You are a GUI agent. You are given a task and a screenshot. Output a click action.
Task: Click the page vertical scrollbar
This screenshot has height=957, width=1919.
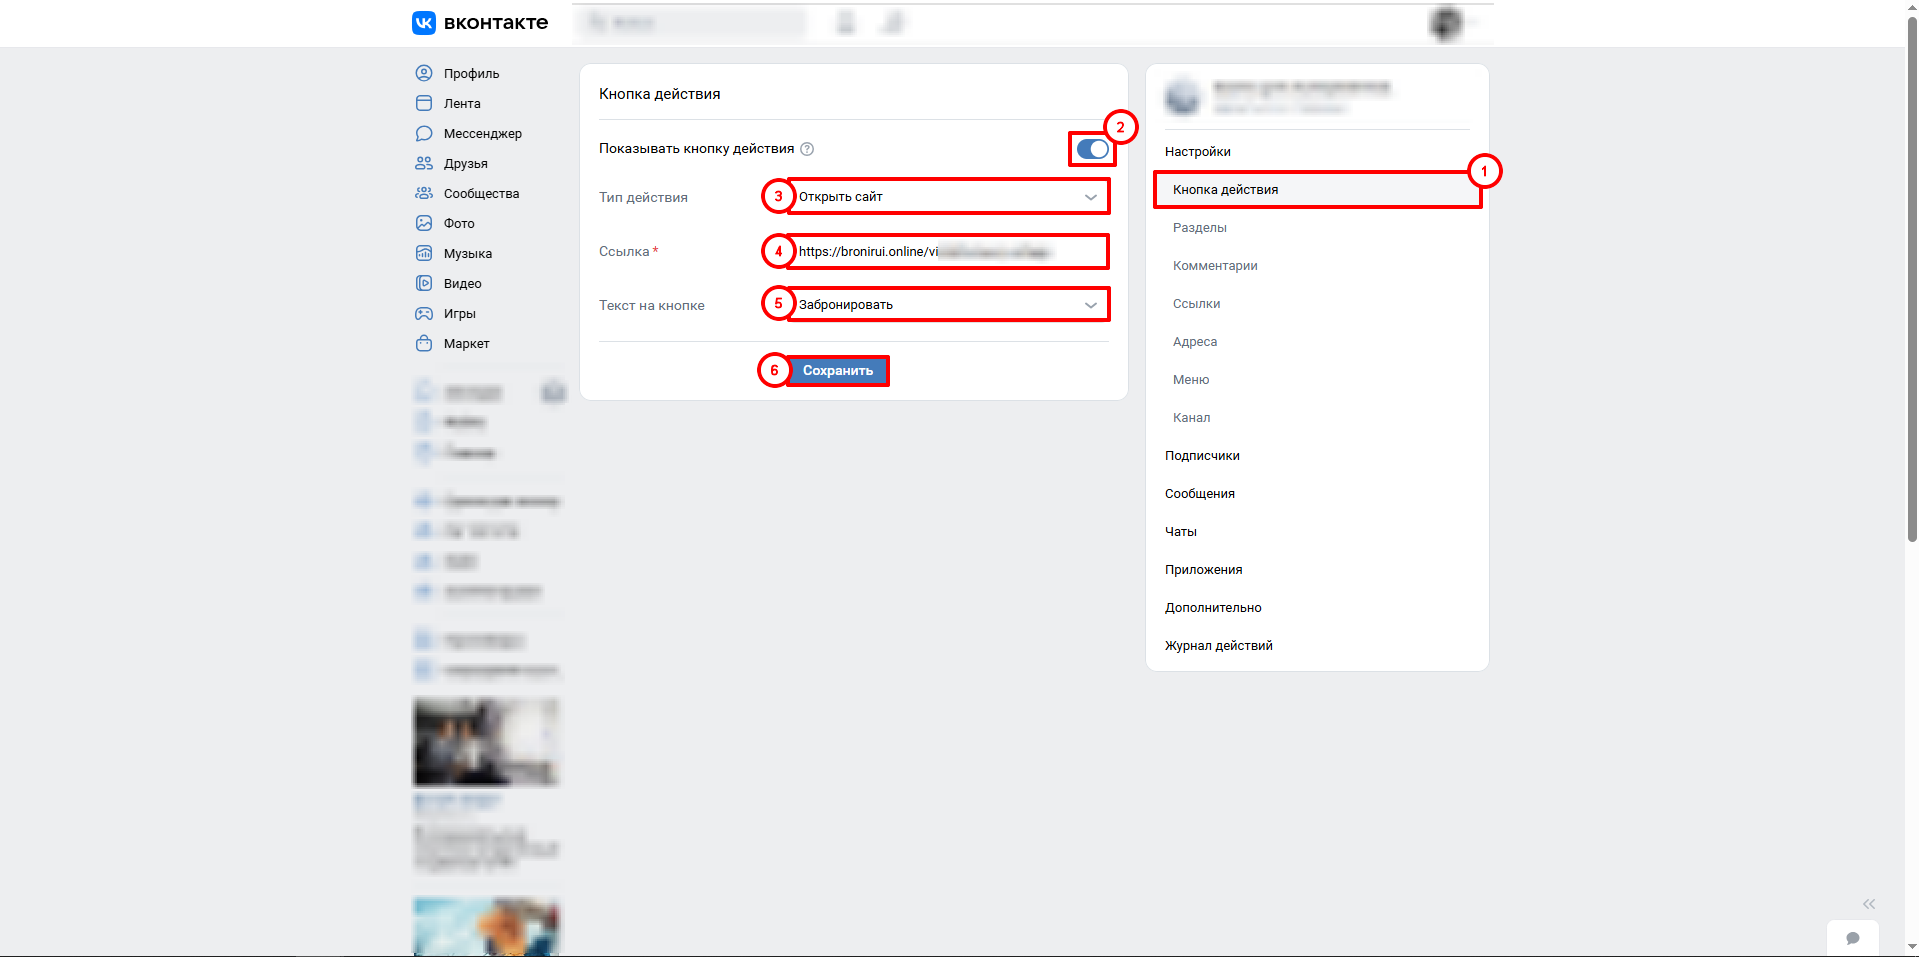[x=1911, y=280]
